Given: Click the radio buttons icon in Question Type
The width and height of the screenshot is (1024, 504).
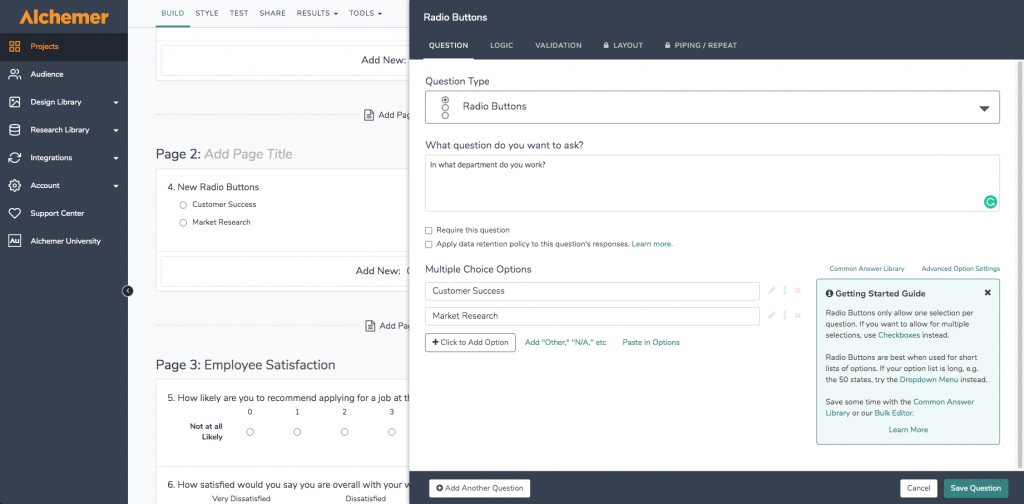Looking at the screenshot, I should click(445, 107).
